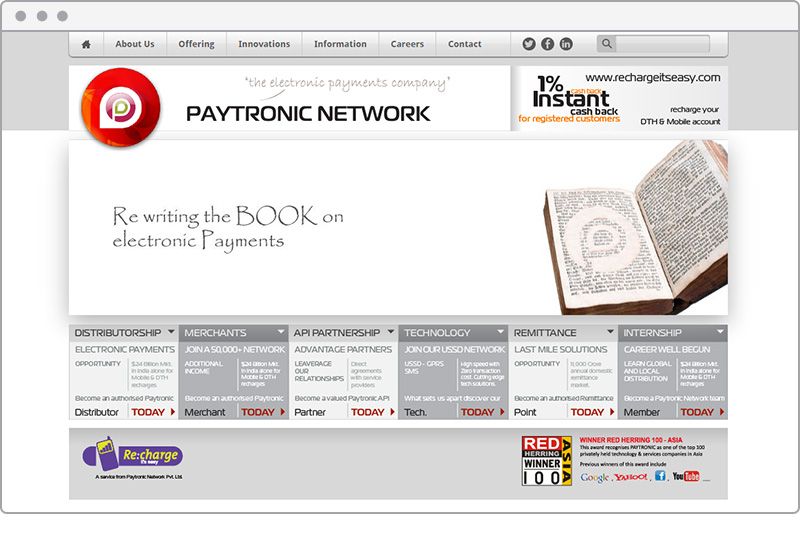The height and width of the screenshot is (560, 800).
Task: Open the Career Well Begun heading
Action: pos(667,349)
